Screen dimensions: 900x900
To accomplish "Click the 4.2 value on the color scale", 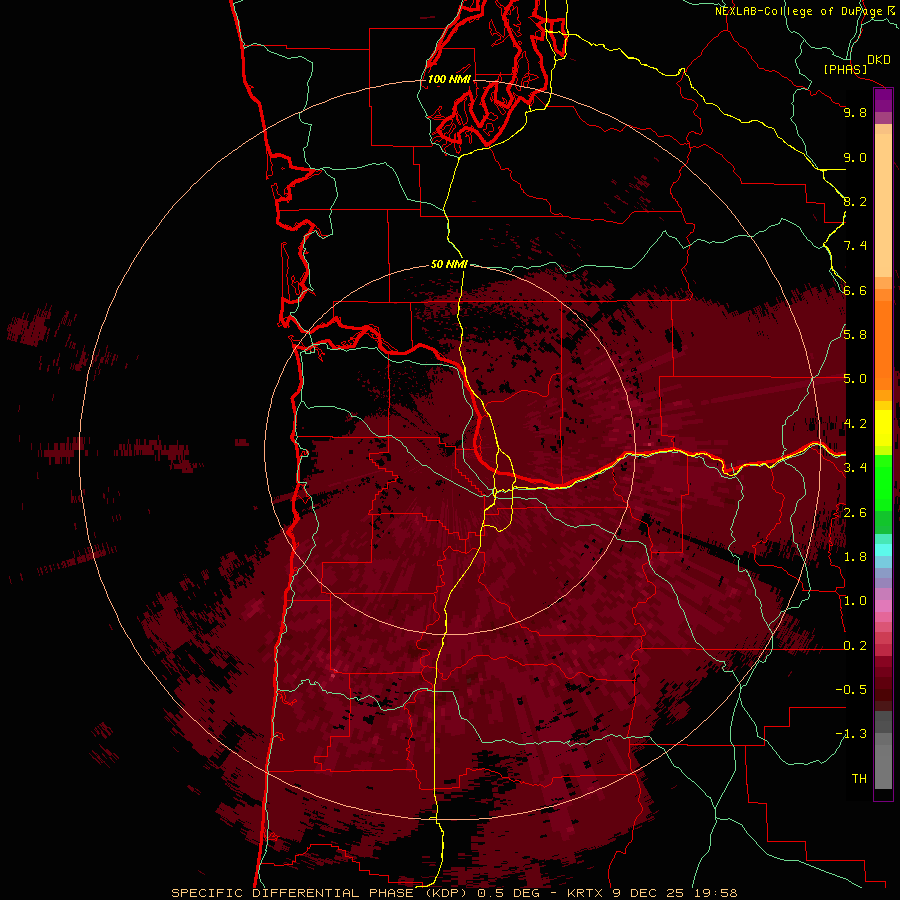I will click(855, 424).
